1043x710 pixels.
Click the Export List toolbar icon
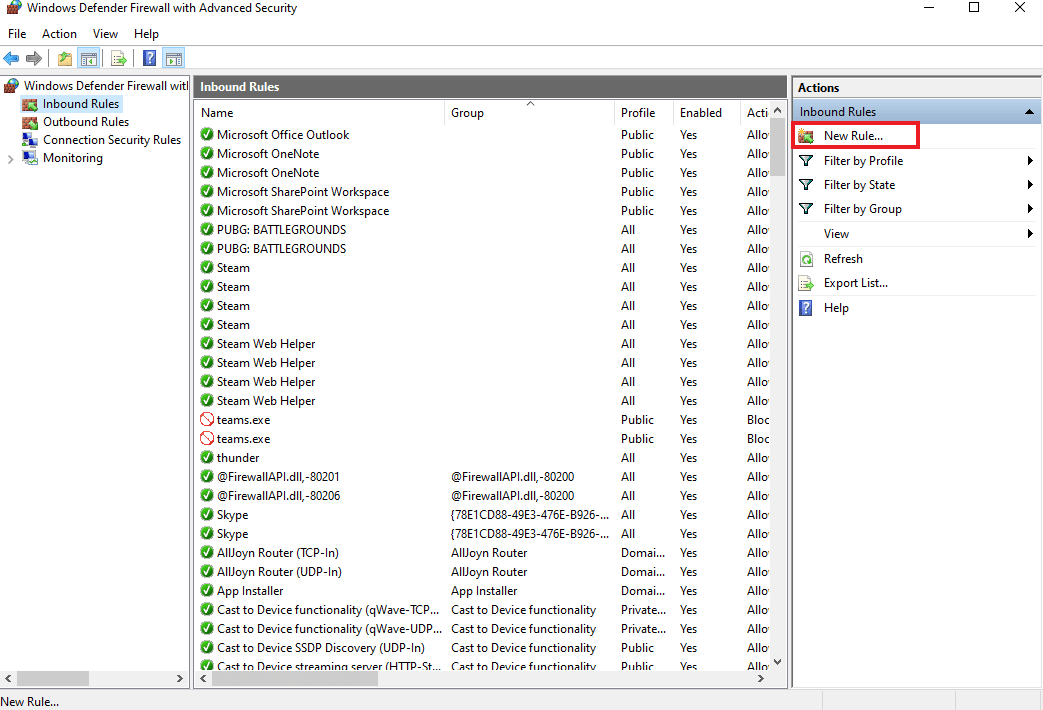tap(118, 59)
